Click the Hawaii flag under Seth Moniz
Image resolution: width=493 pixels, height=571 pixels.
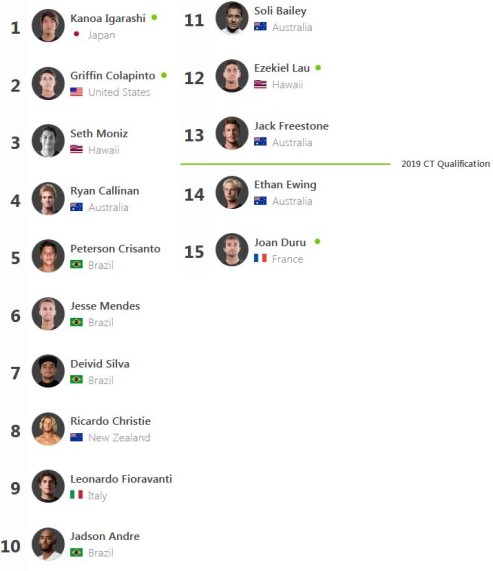coord(76,149)
